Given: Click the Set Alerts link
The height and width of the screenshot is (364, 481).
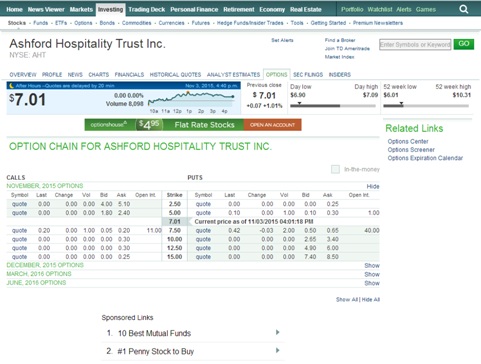Looking at the screenshot, I should [282, 40].
